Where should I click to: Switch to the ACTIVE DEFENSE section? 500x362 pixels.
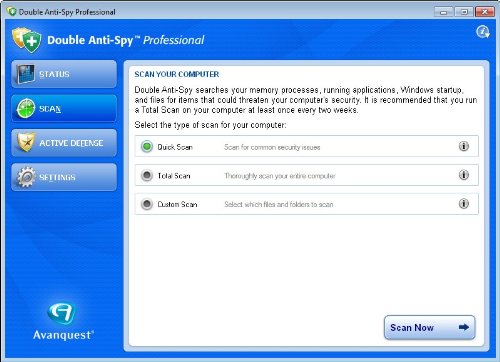71,143
